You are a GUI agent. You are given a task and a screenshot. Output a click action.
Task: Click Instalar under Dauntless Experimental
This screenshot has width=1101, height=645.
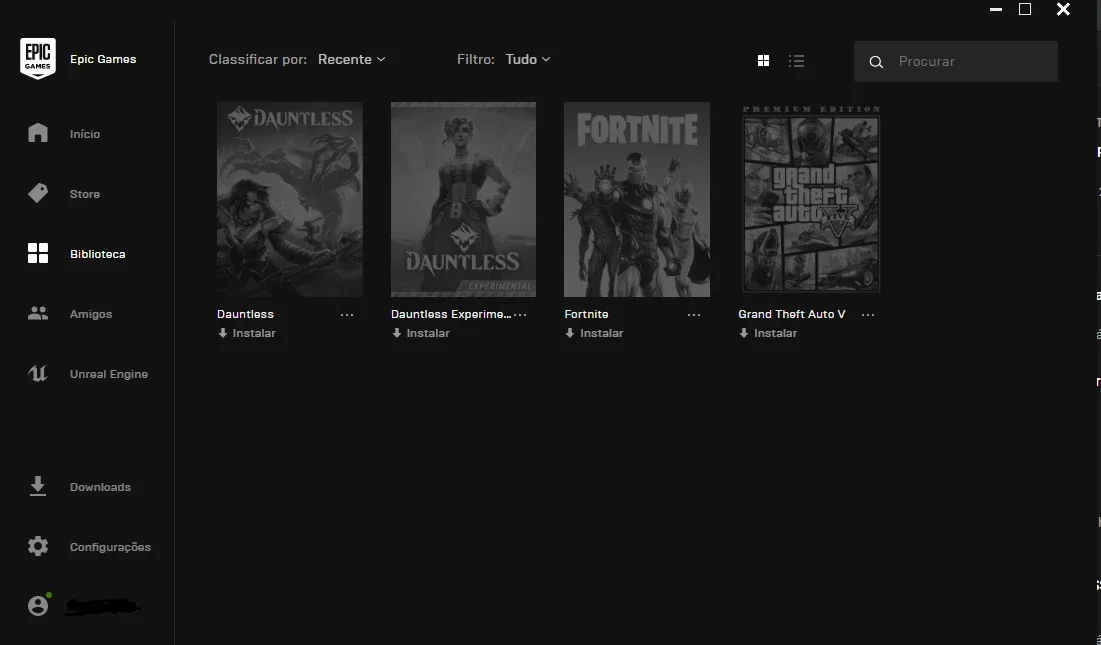pos(428,333)
